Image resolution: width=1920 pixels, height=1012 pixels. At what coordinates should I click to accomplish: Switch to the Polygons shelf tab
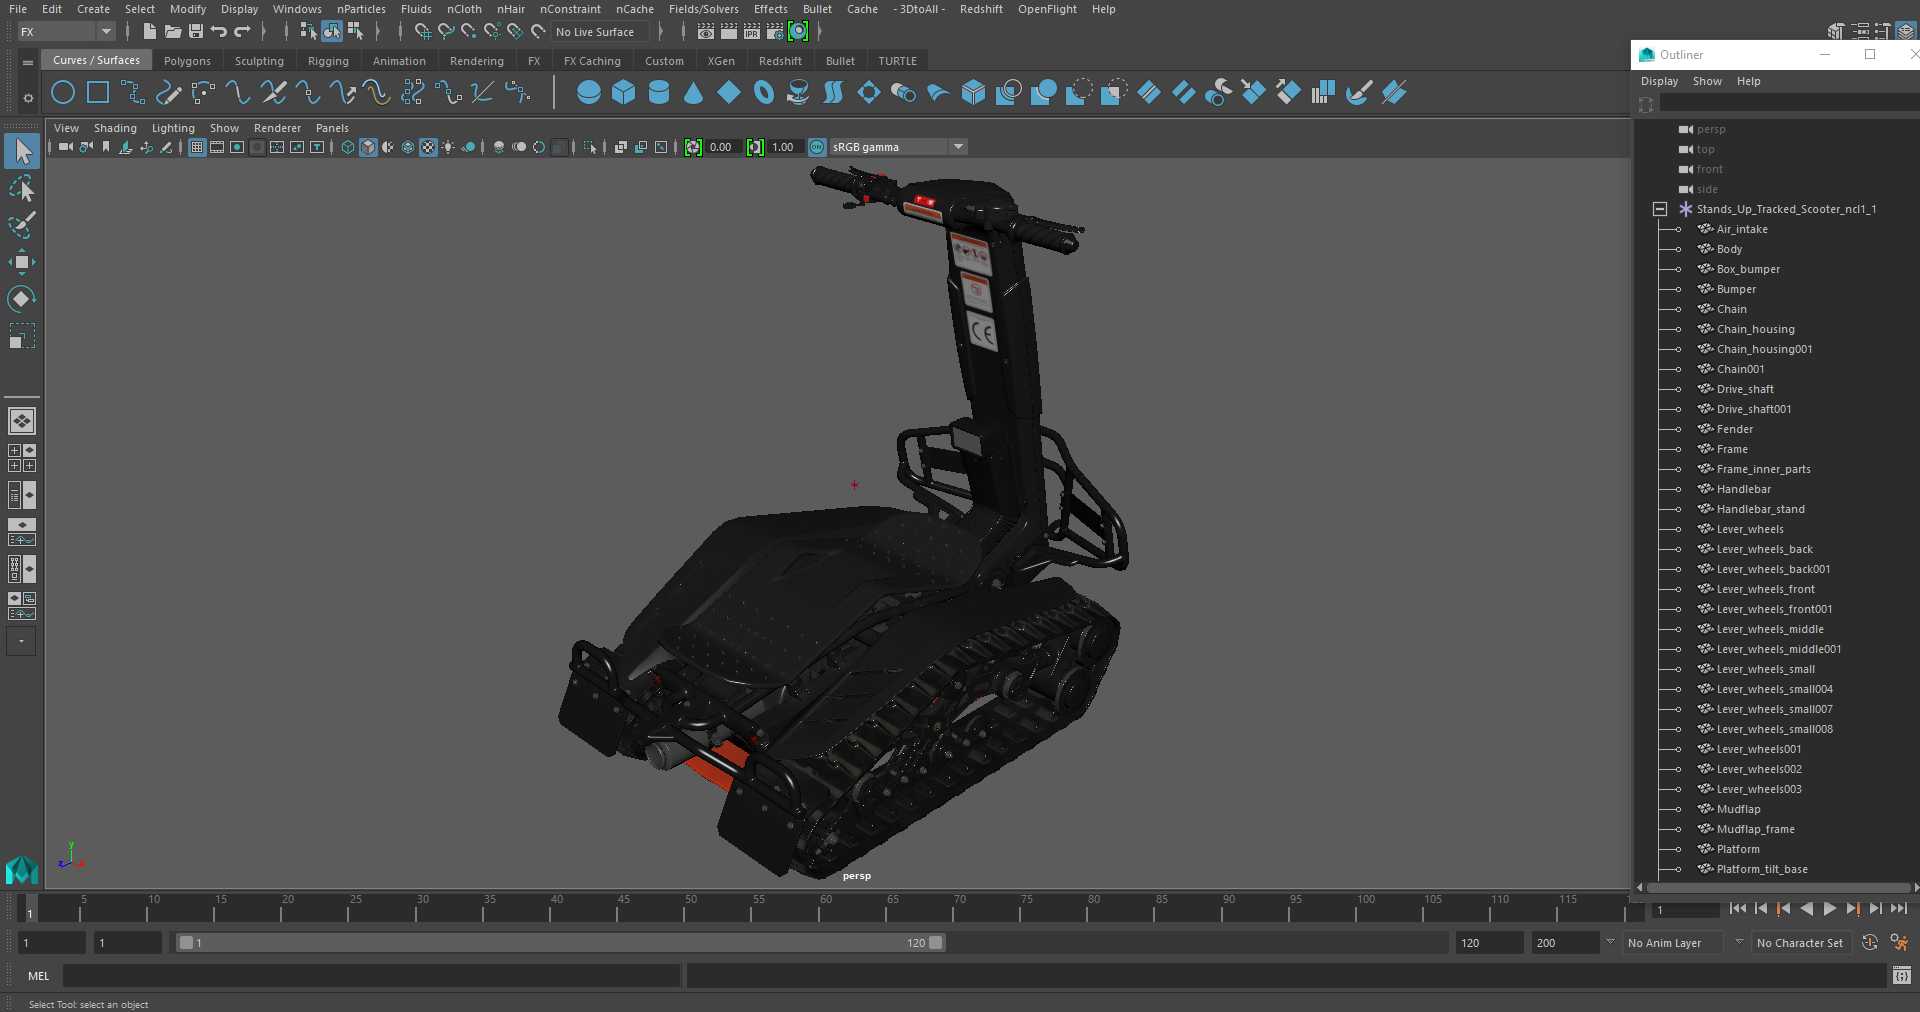click(187, 61)
